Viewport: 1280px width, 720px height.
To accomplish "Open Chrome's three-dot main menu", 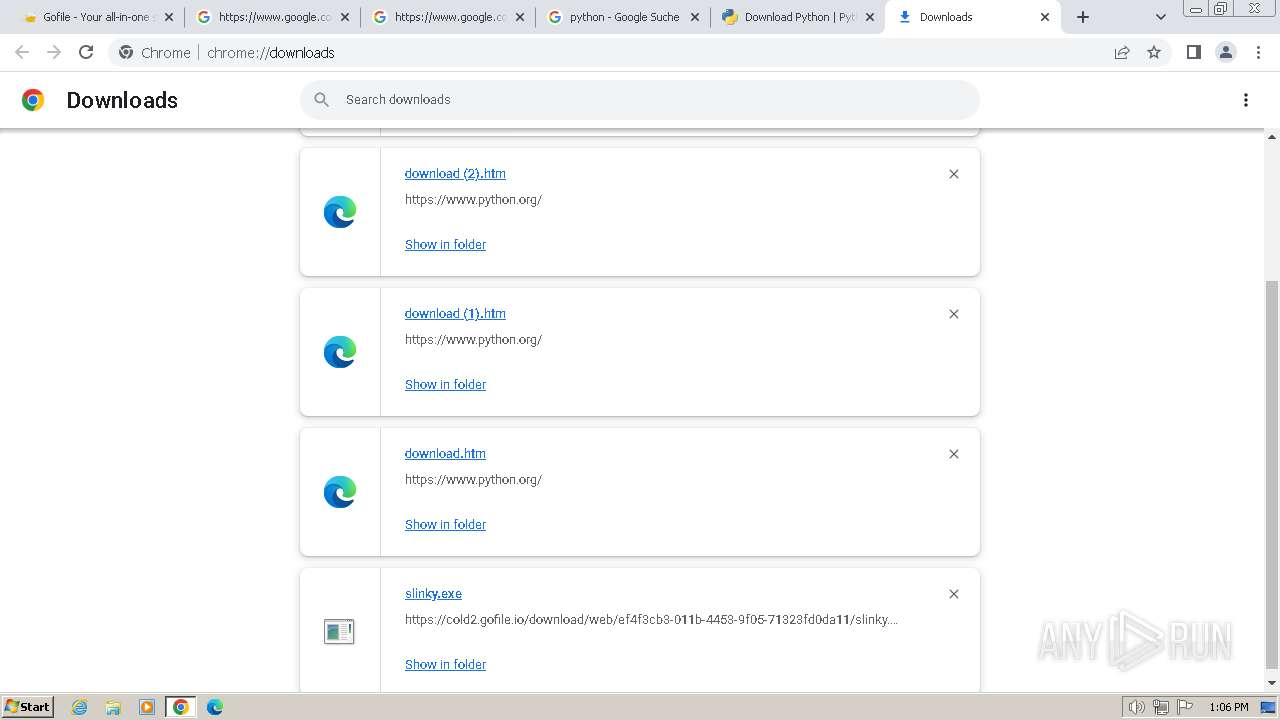I will (1259, 52).
